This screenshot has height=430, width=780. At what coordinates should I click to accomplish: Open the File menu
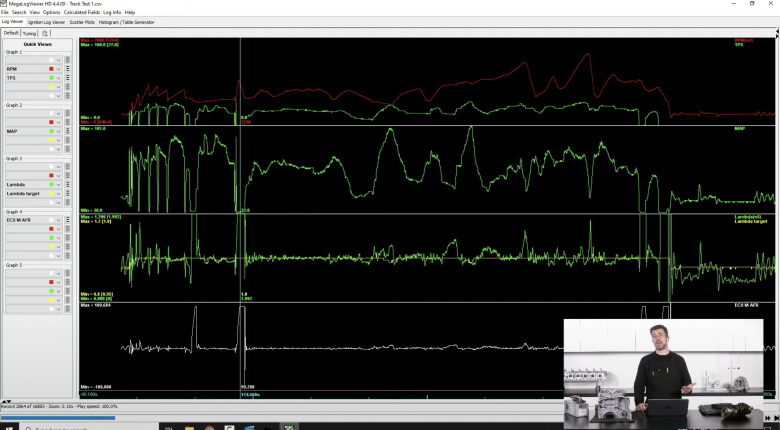[4, 12]
